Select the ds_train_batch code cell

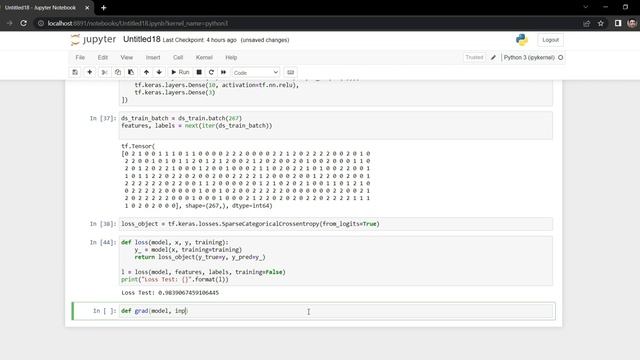point(336,125)
